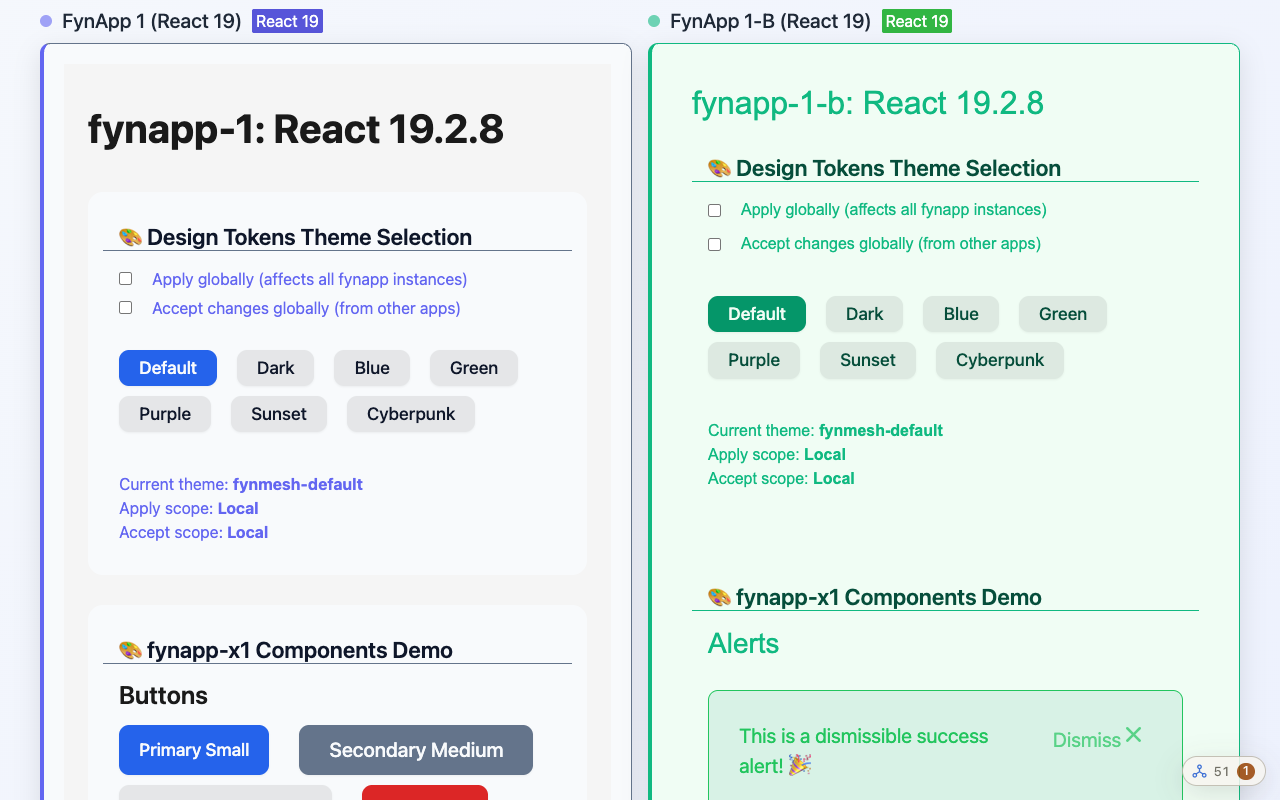Click 'Accept scope: Local' in fynapp-1
The height and width of the screenshot is (800, 1280).
pyautogui.click(x=193, y=532)
